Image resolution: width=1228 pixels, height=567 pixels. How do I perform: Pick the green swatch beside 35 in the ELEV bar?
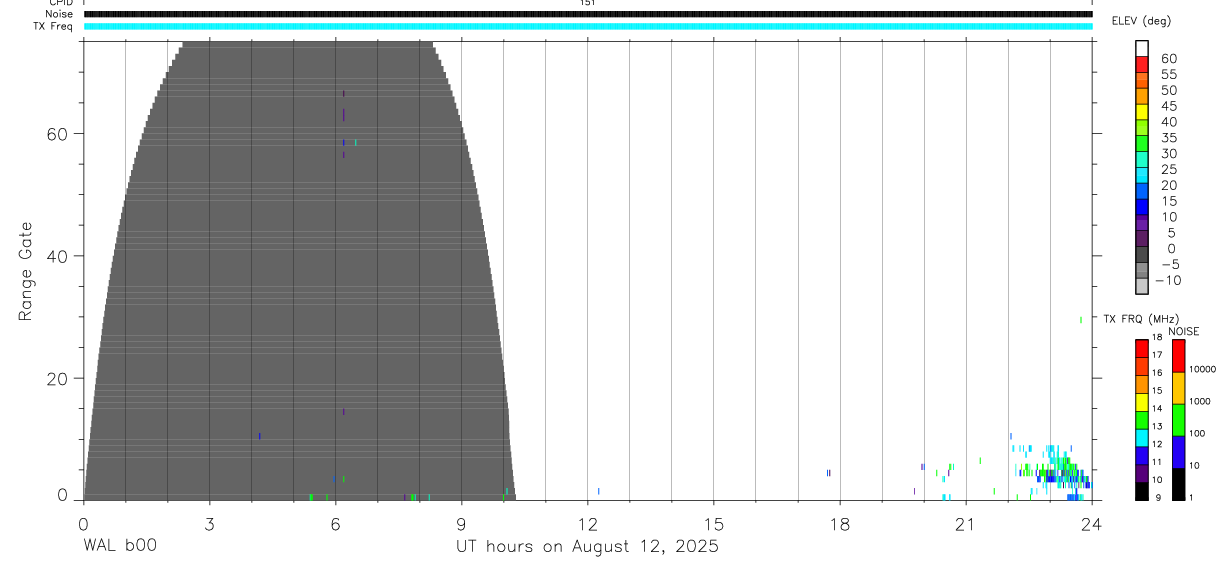pos(1142,143)
